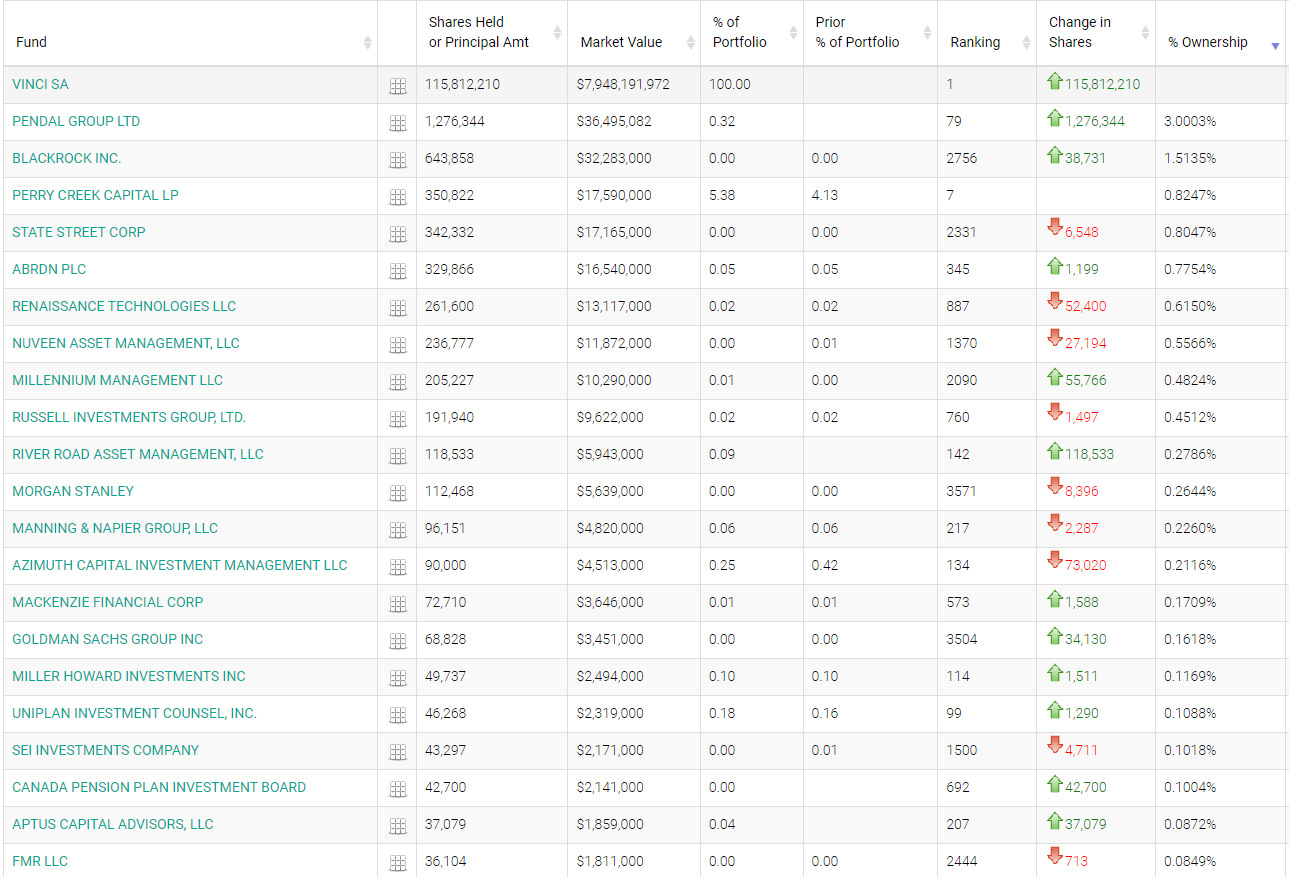Open the grid icon in FMR LLC row
The image size is (1289, 877).
click(x=397, y=864)
